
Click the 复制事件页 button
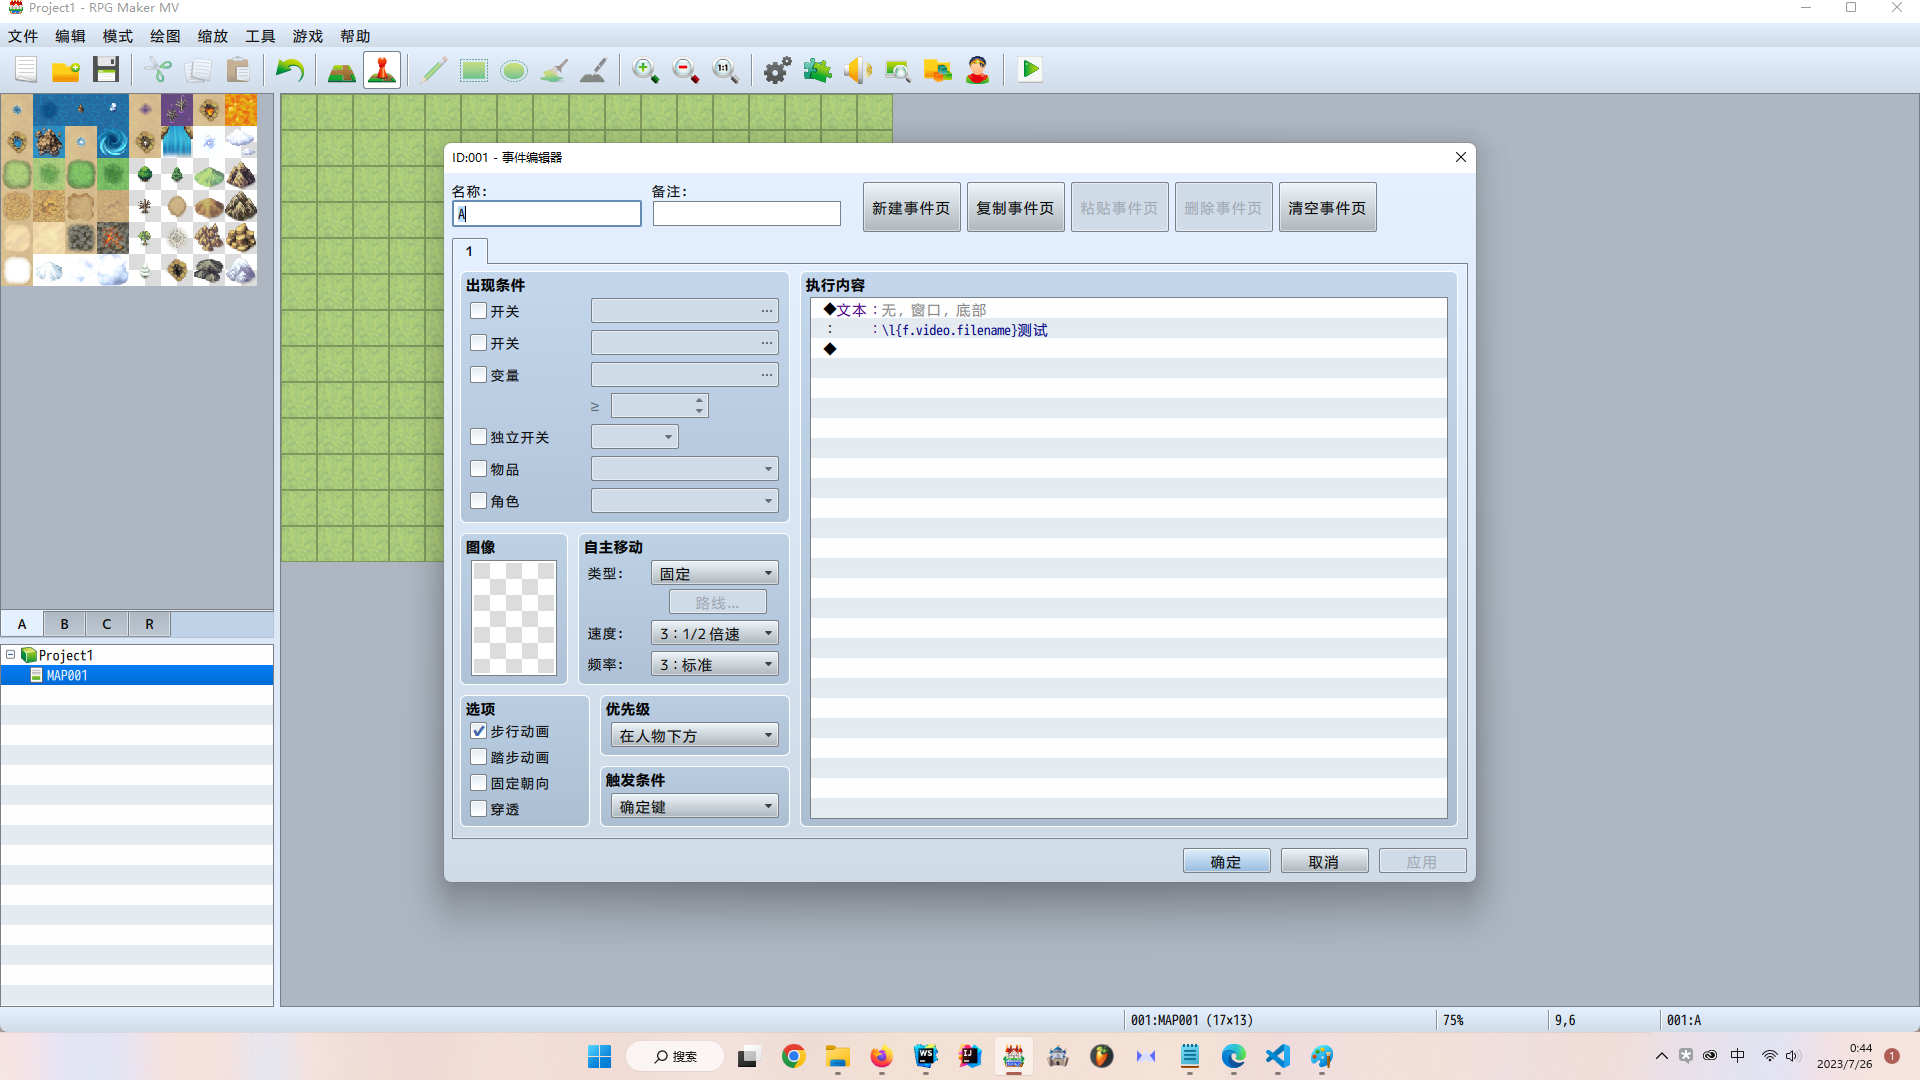click(1015, 207)
